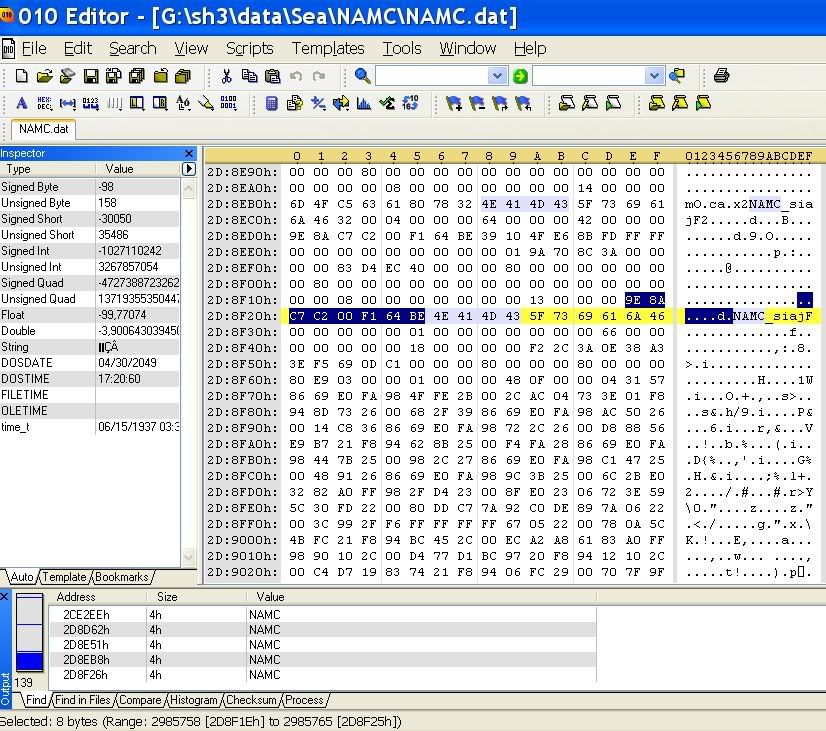Open the character set dropdown icon

183,103
